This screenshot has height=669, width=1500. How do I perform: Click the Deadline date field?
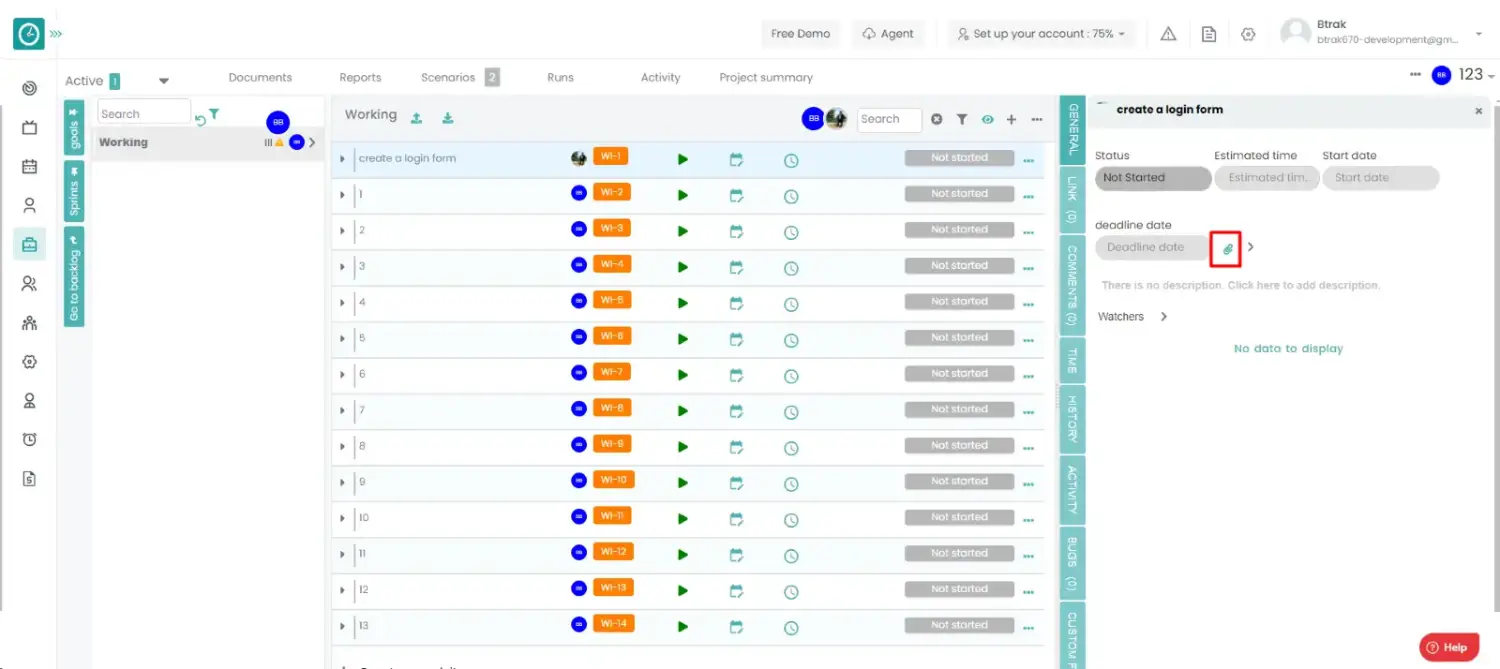1146,248
